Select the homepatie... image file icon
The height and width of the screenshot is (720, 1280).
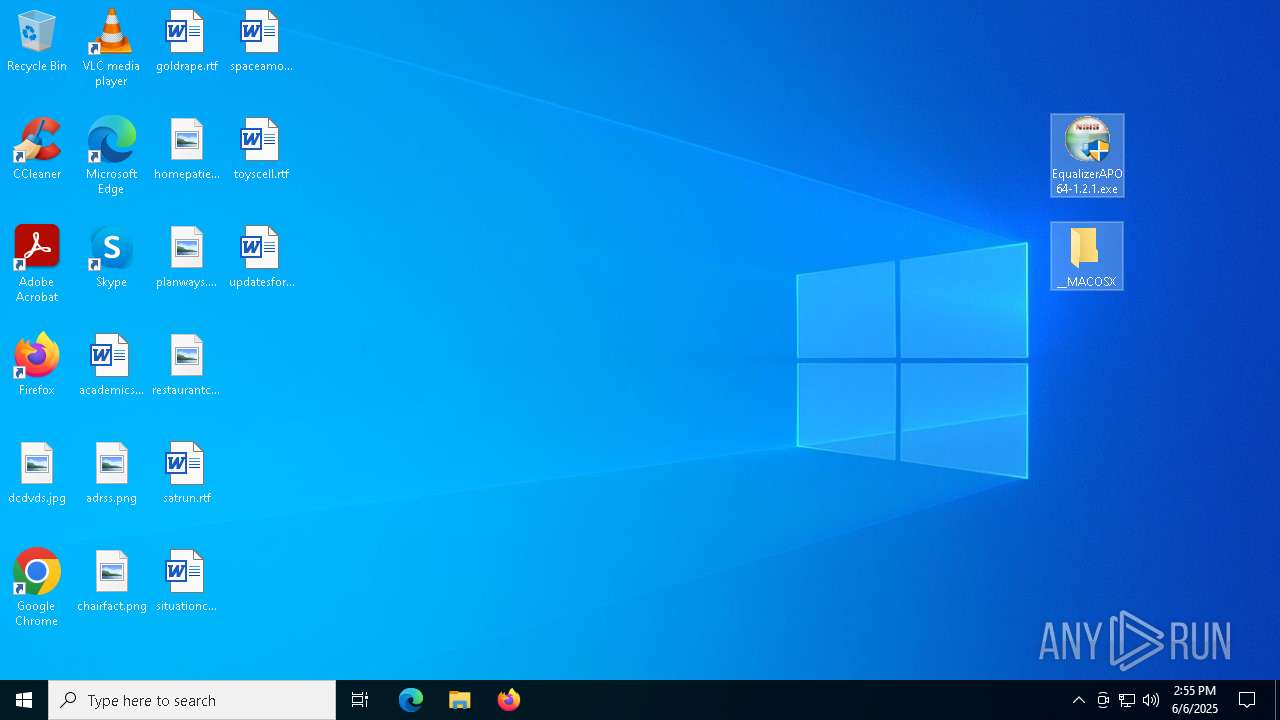(x=186, y=150)
